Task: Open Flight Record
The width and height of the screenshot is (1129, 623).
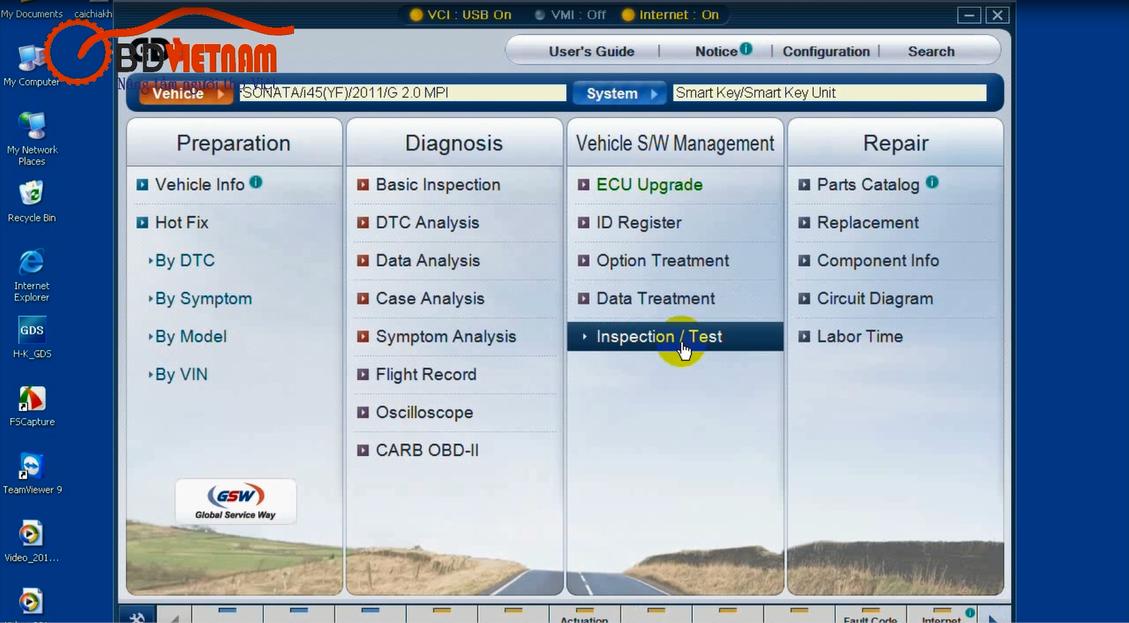Action: click(426, 375)
